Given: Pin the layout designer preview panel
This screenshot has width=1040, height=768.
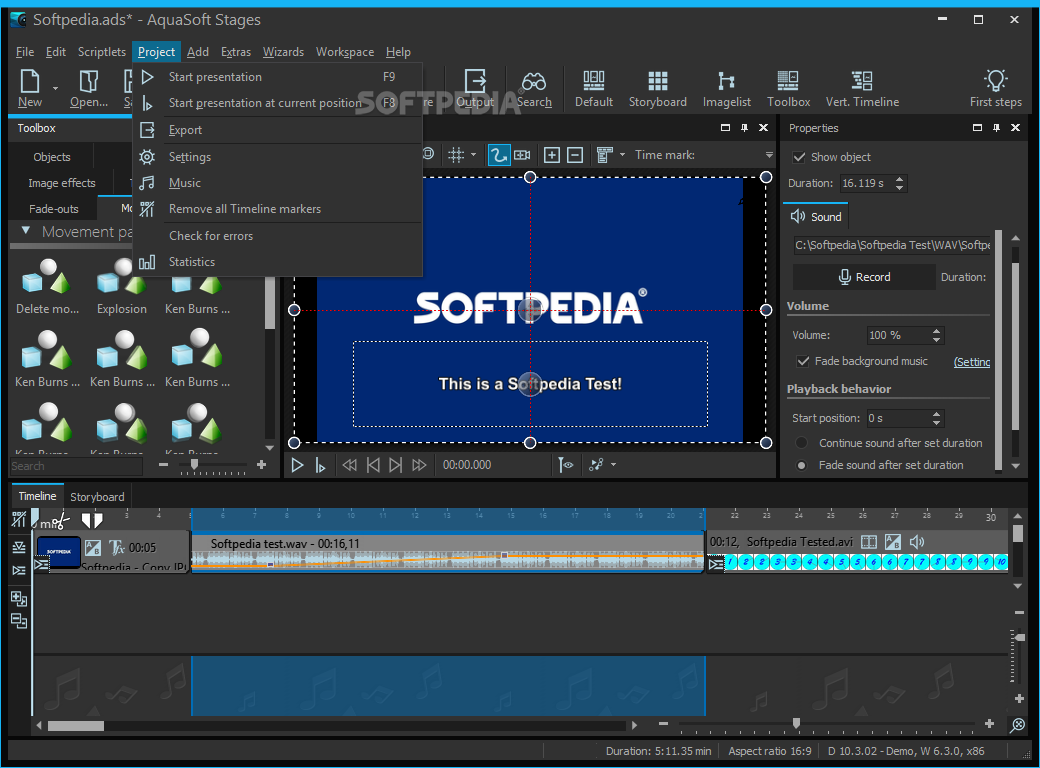Looking at the screenshot, I should (x=744, y=128).
